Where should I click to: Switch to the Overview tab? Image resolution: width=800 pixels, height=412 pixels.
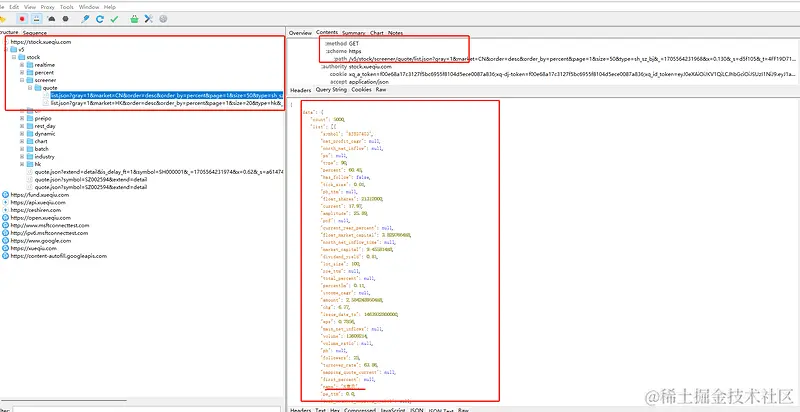[300, 33]
